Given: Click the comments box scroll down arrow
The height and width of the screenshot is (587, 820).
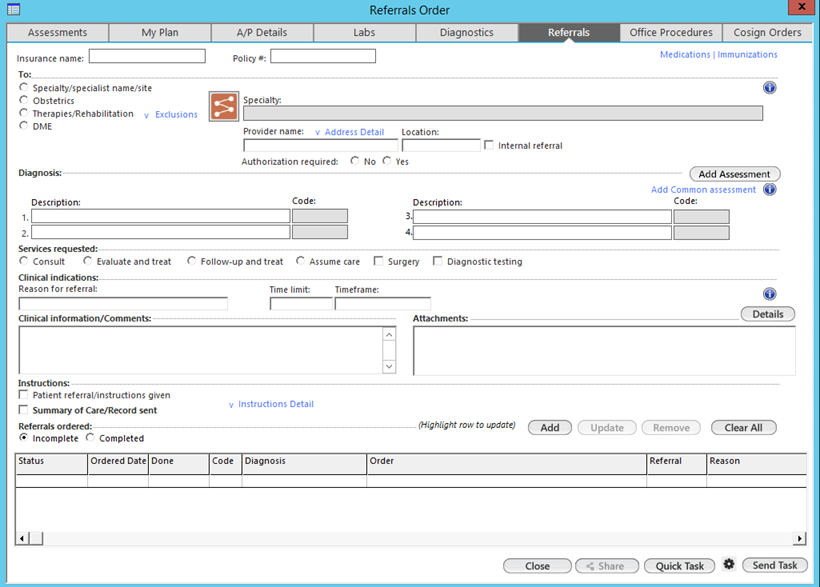Looking at the screenshot, I should [x=389, y=367].
